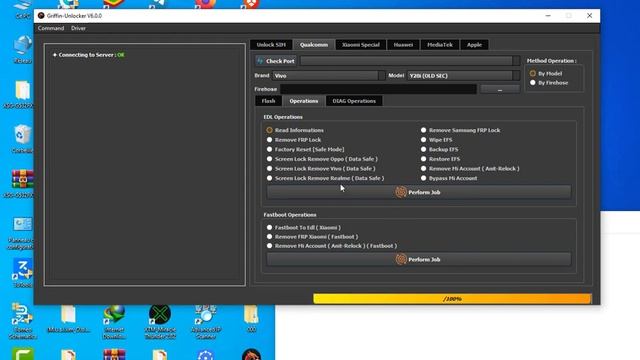Launch Advanced IP Scanner desktop shortcut
Viewport: 640px width, 360px height.
206,322
